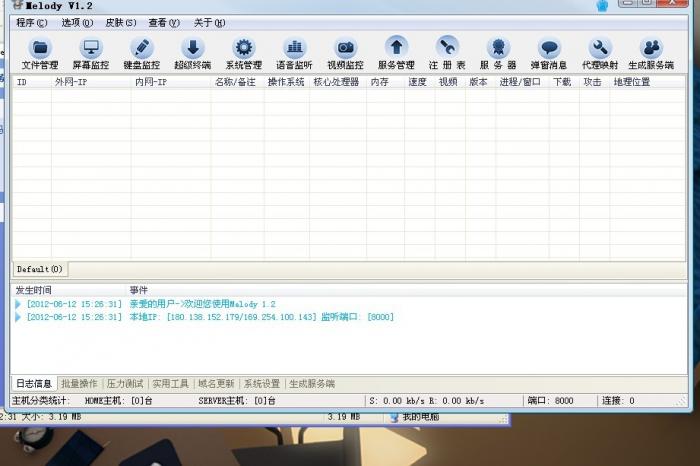Click the 端口: 8000 status bar entry
The height and width of the screenshot is (466, 700).
pyautogui.click(x=550, y=401)
